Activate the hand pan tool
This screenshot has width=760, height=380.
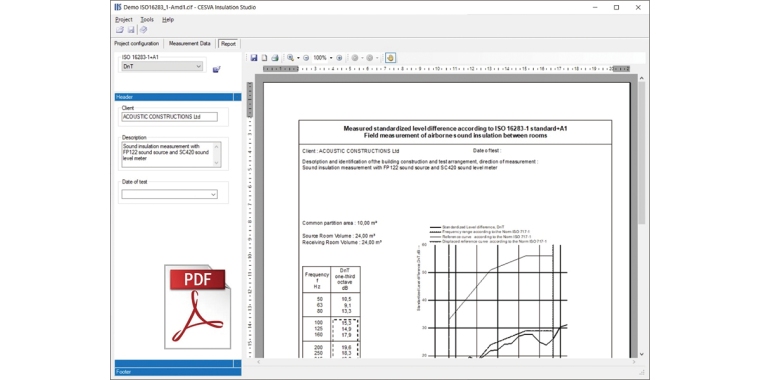pyautogui.click(x=391, y=58)
